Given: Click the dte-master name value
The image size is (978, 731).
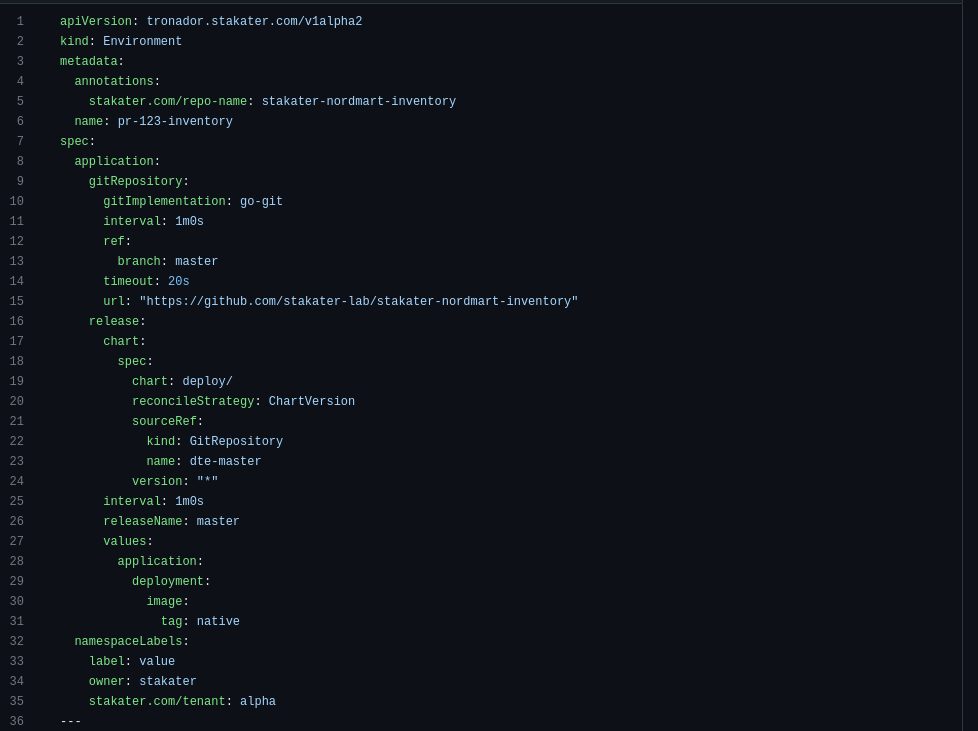Looking at the screenshot, I should coord(225,461).
